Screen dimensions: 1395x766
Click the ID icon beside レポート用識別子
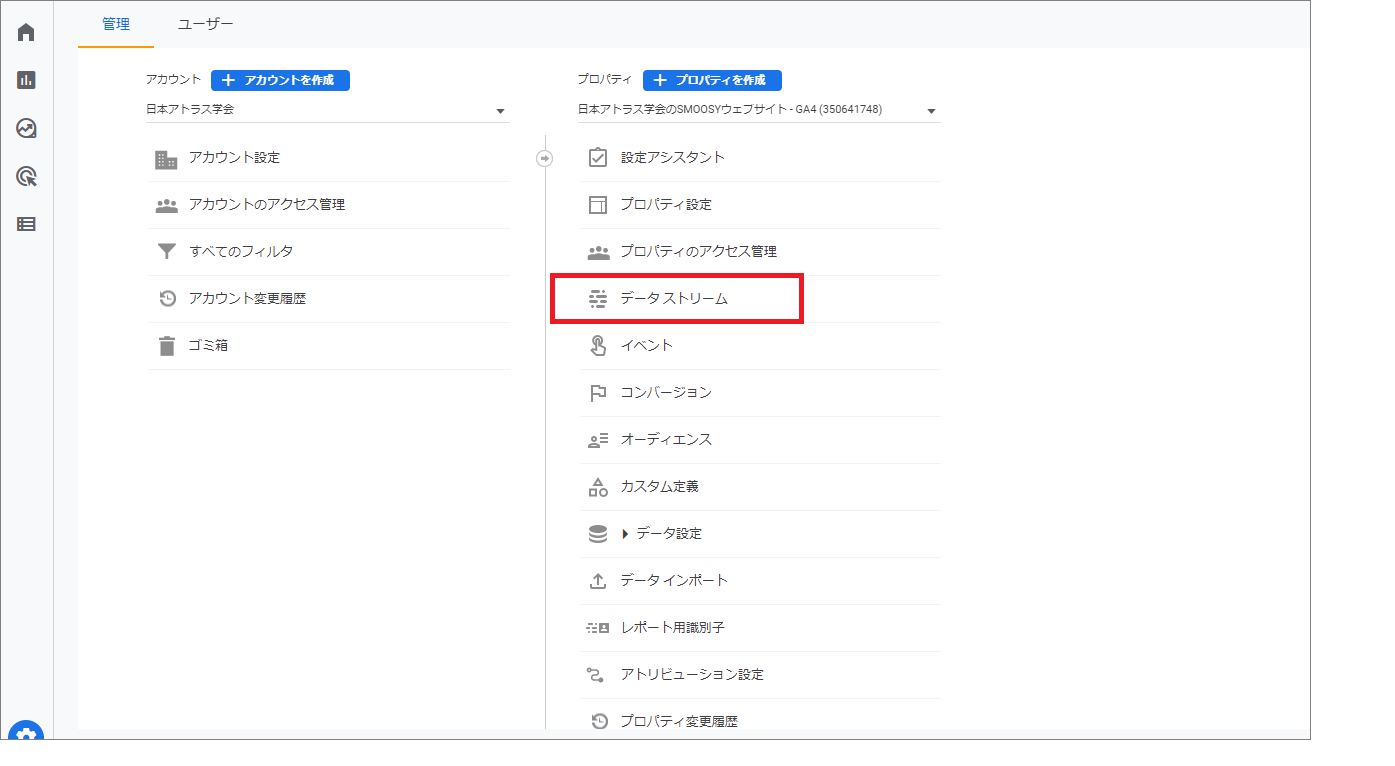[598, 628]
